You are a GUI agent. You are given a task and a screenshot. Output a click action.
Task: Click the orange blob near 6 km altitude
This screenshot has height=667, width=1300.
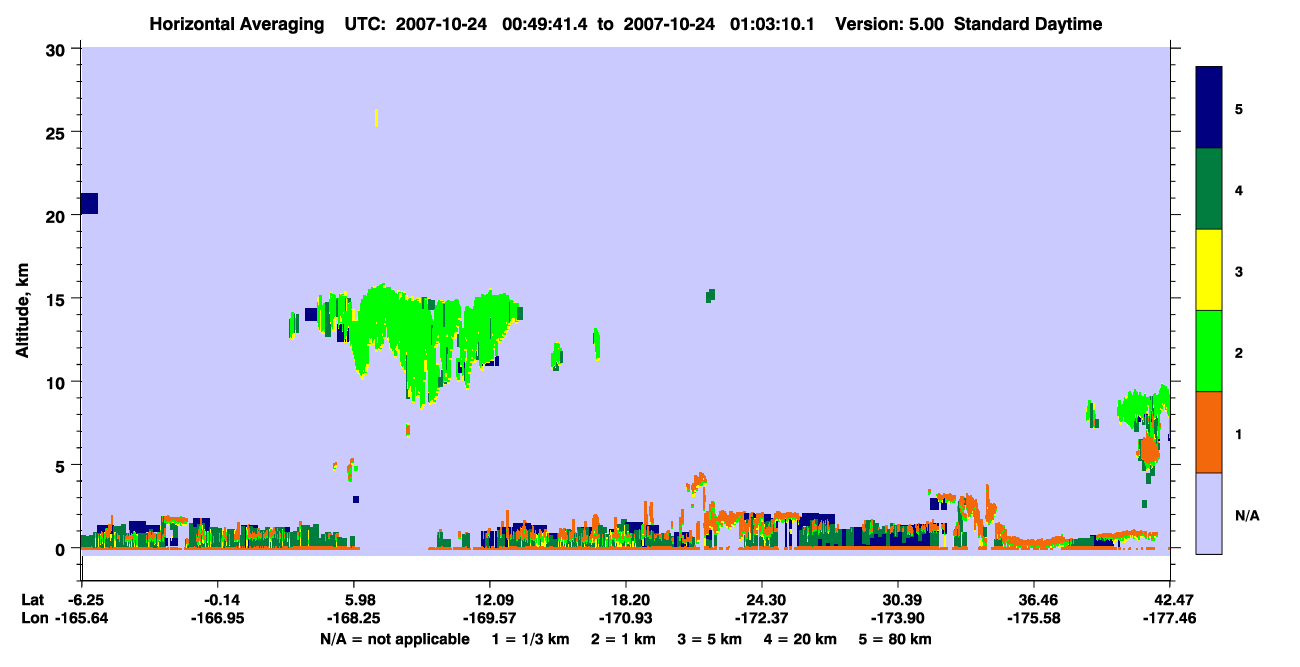(x=1150, y=450)
